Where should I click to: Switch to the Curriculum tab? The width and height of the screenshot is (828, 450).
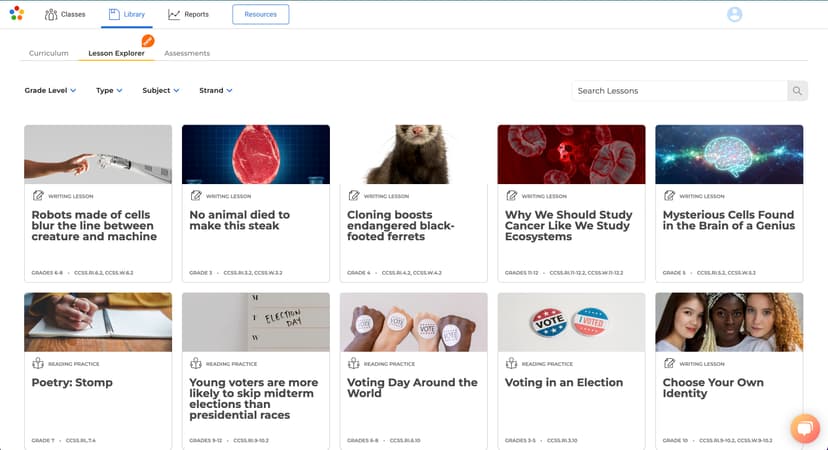(x=49, y=53)
